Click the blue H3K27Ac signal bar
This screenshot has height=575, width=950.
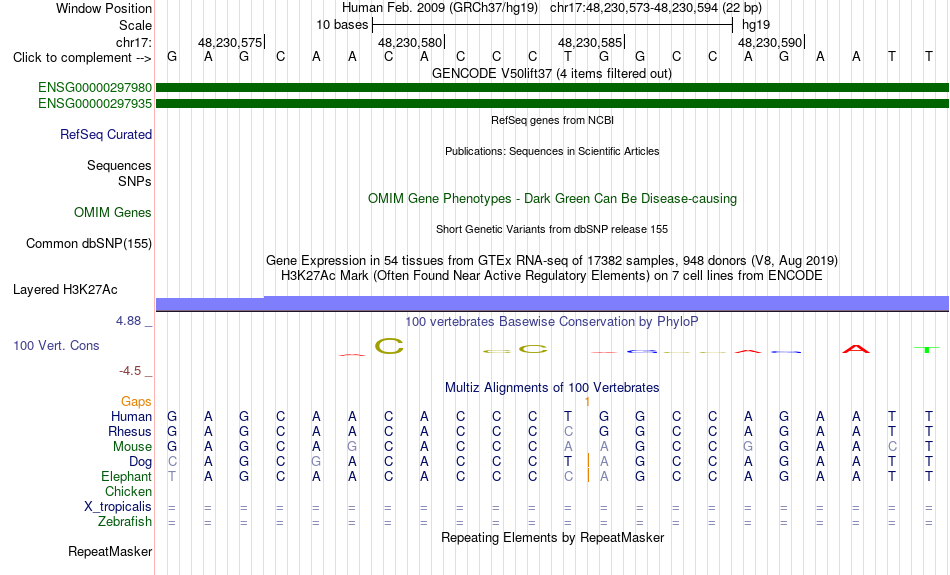coord(552,304)
